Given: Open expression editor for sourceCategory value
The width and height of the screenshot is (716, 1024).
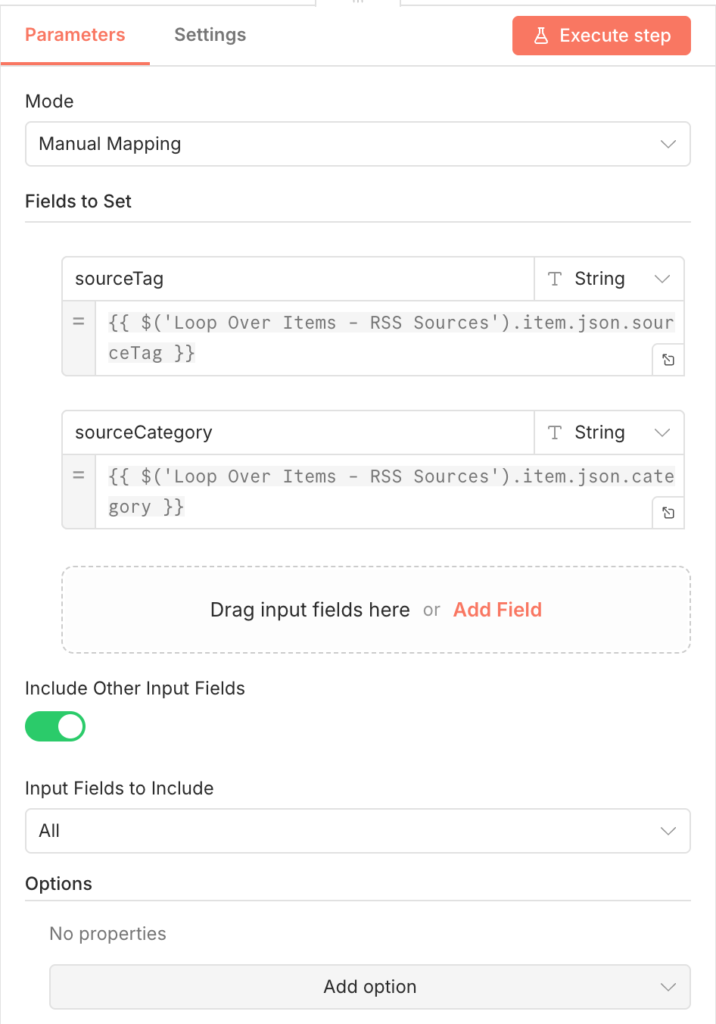Looking at the screenshot, I should point(668,513).
